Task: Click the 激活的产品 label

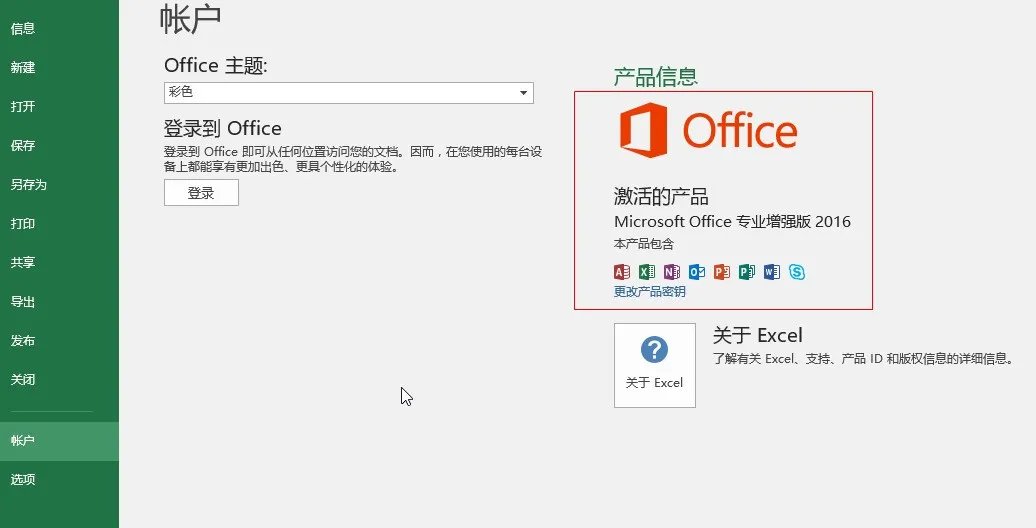Action: pos(661,196)
